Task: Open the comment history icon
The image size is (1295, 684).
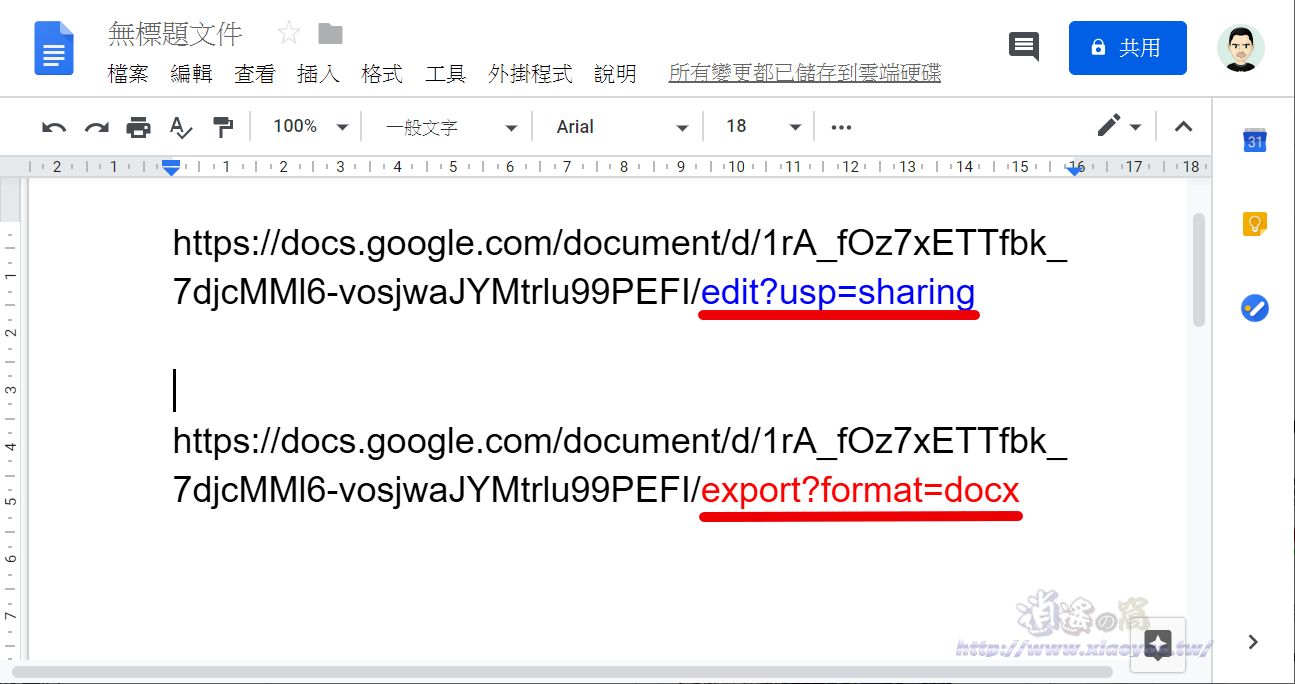Action: (1024, 47)
